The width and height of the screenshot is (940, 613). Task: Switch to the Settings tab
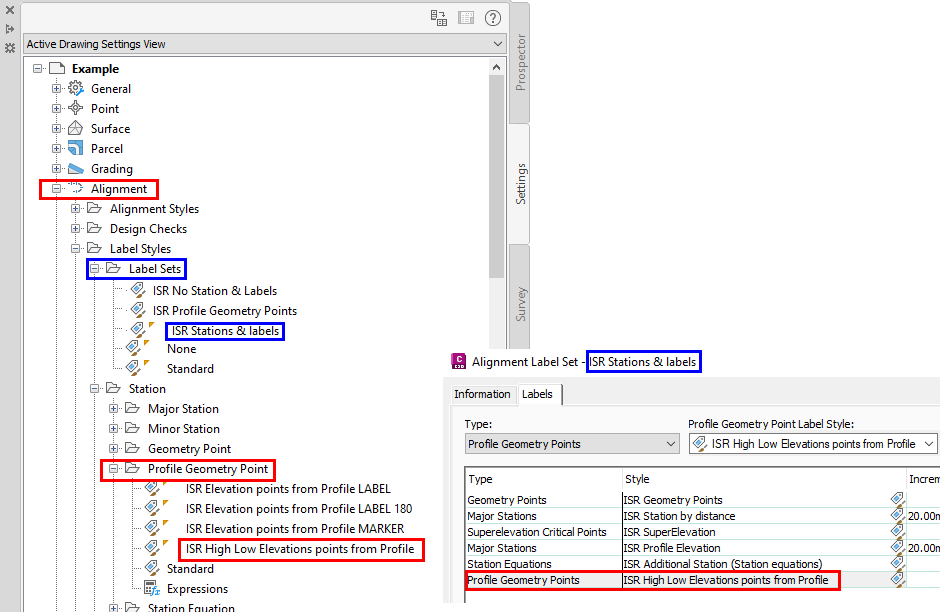point(520,183)
